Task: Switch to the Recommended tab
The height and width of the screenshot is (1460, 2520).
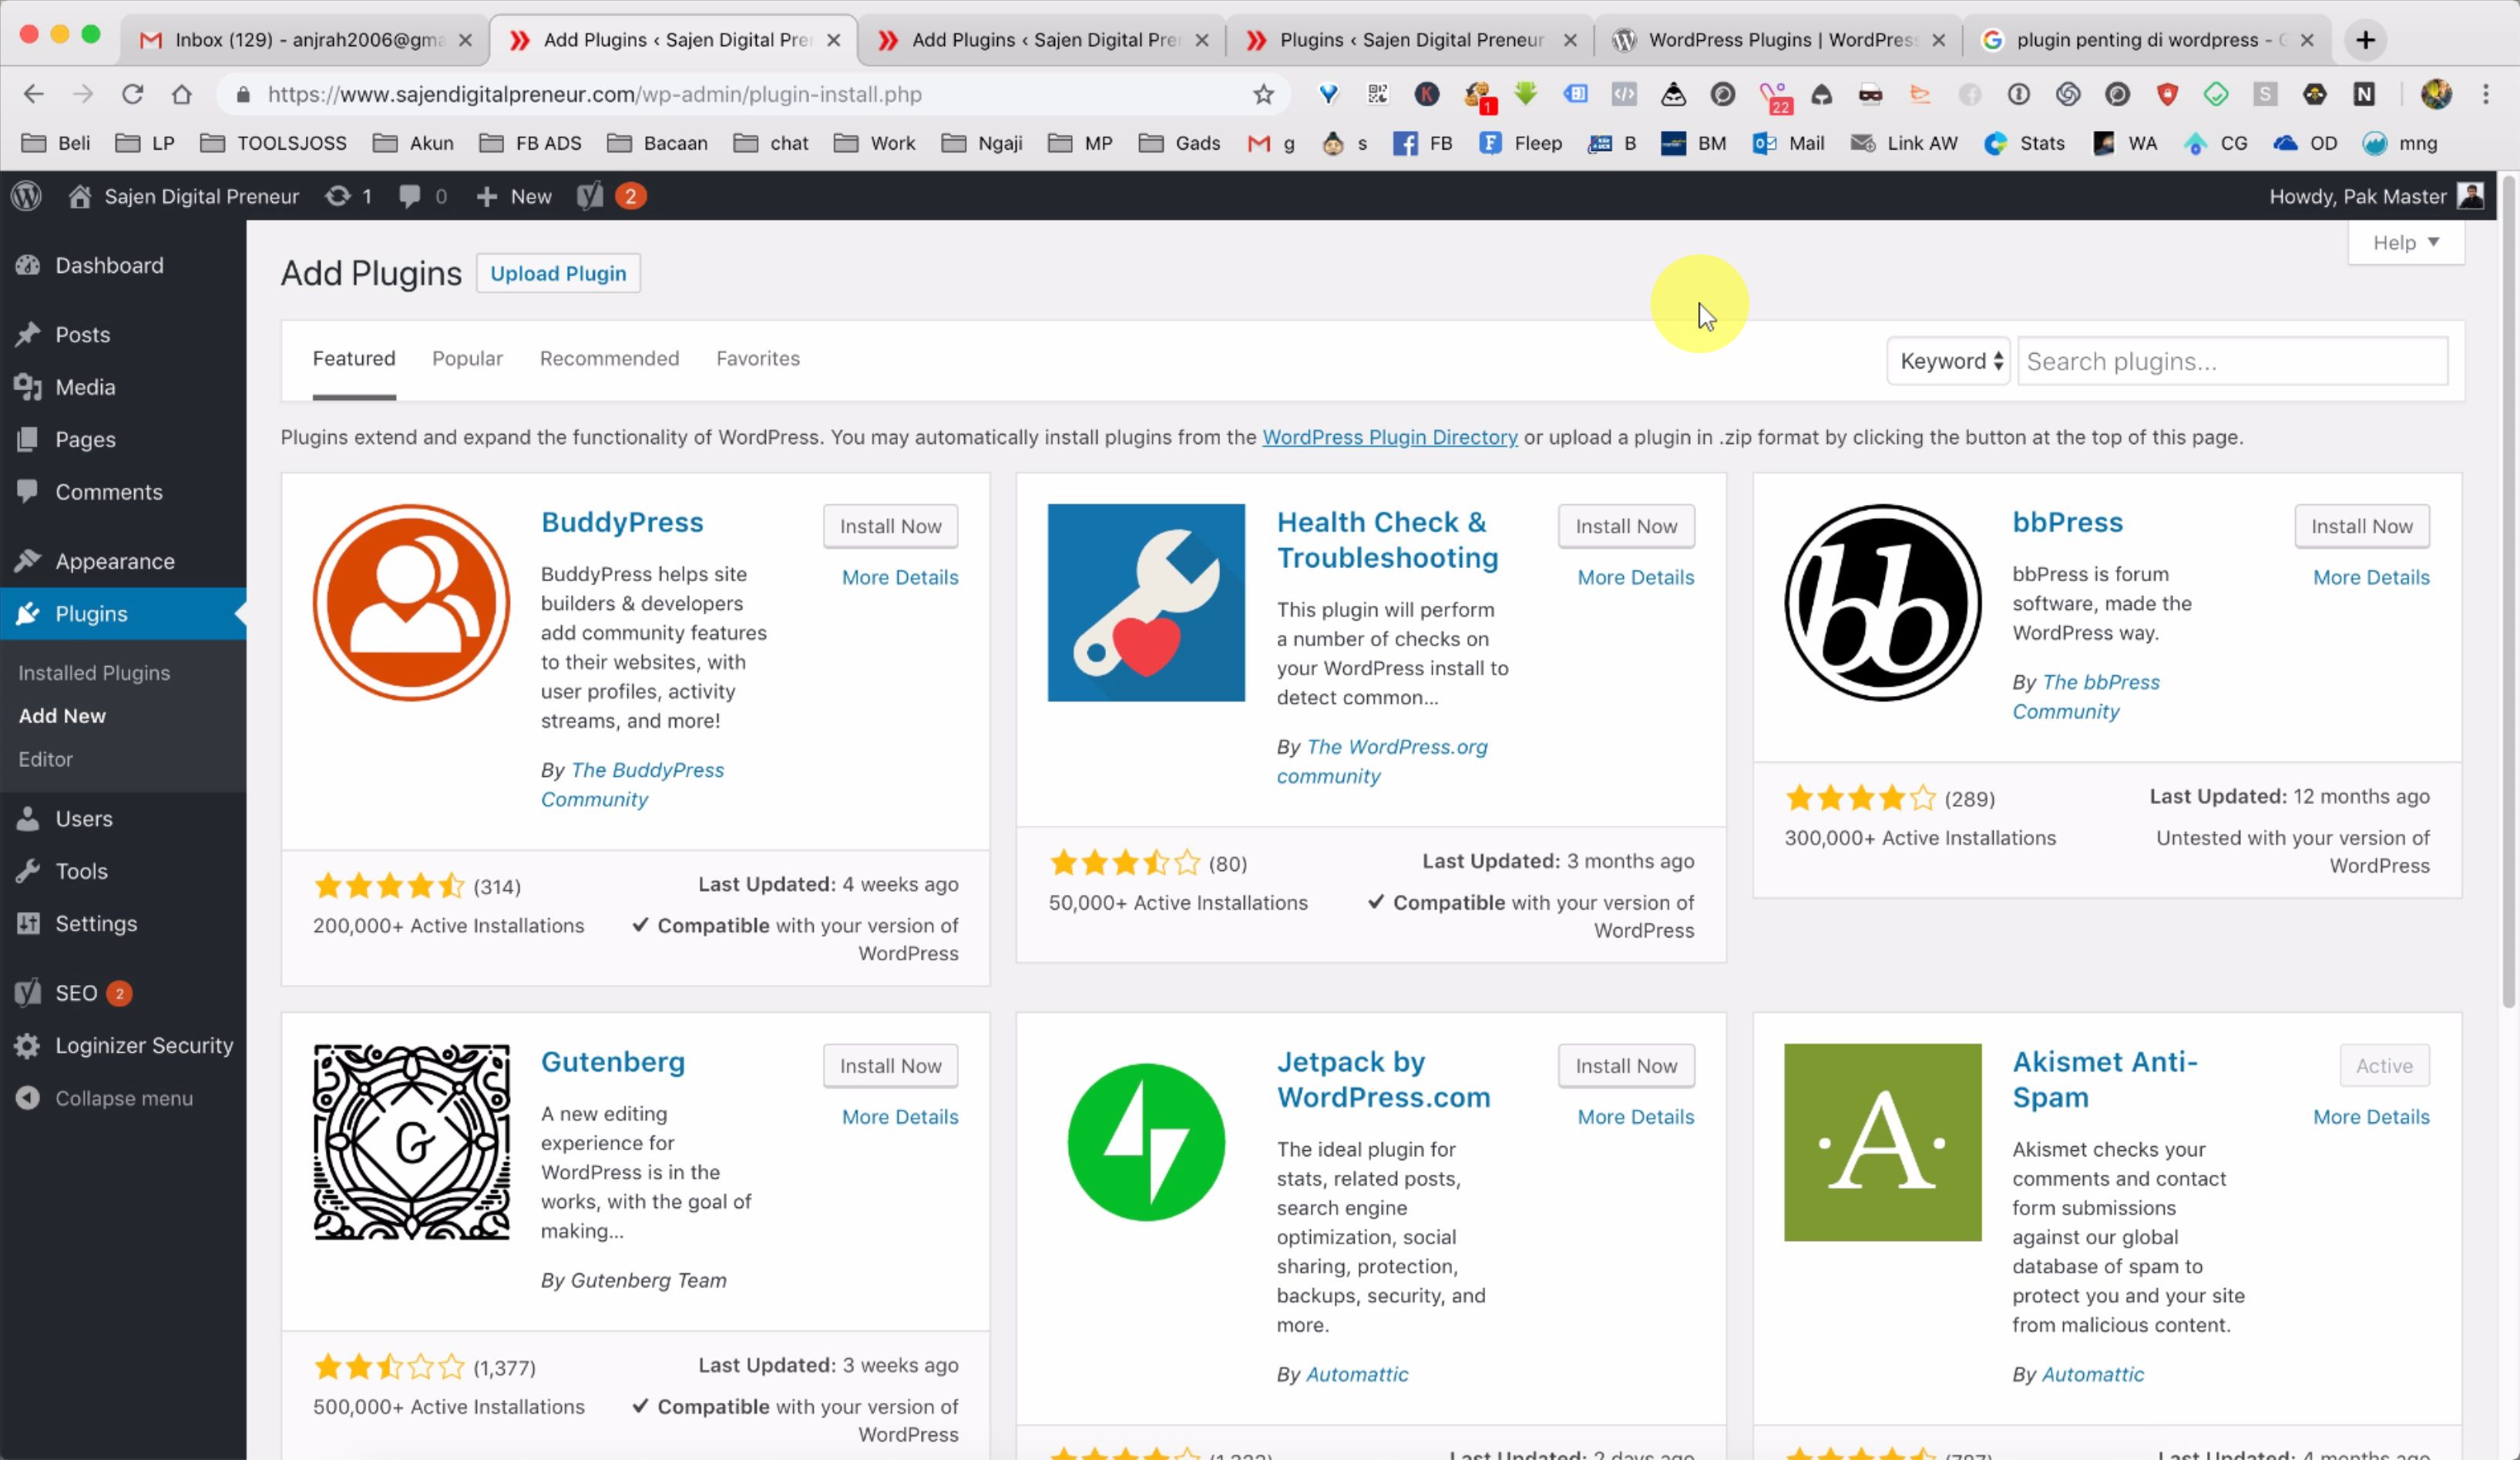Action: pos(609,358)
